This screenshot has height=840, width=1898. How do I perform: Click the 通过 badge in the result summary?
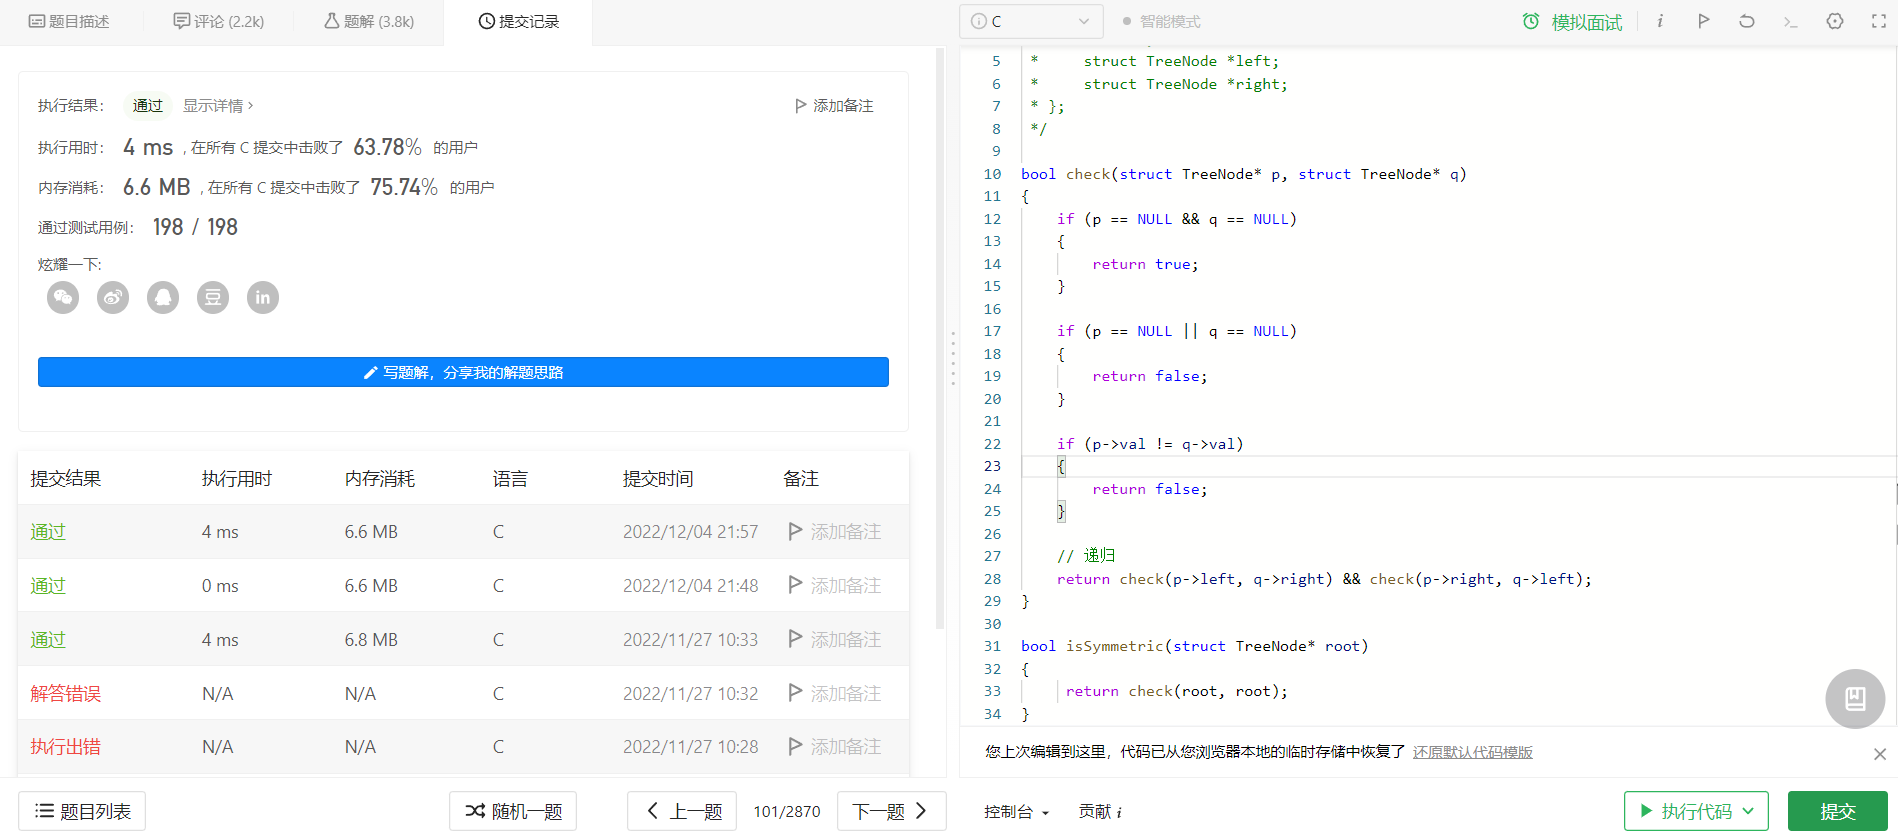point(147,105)
